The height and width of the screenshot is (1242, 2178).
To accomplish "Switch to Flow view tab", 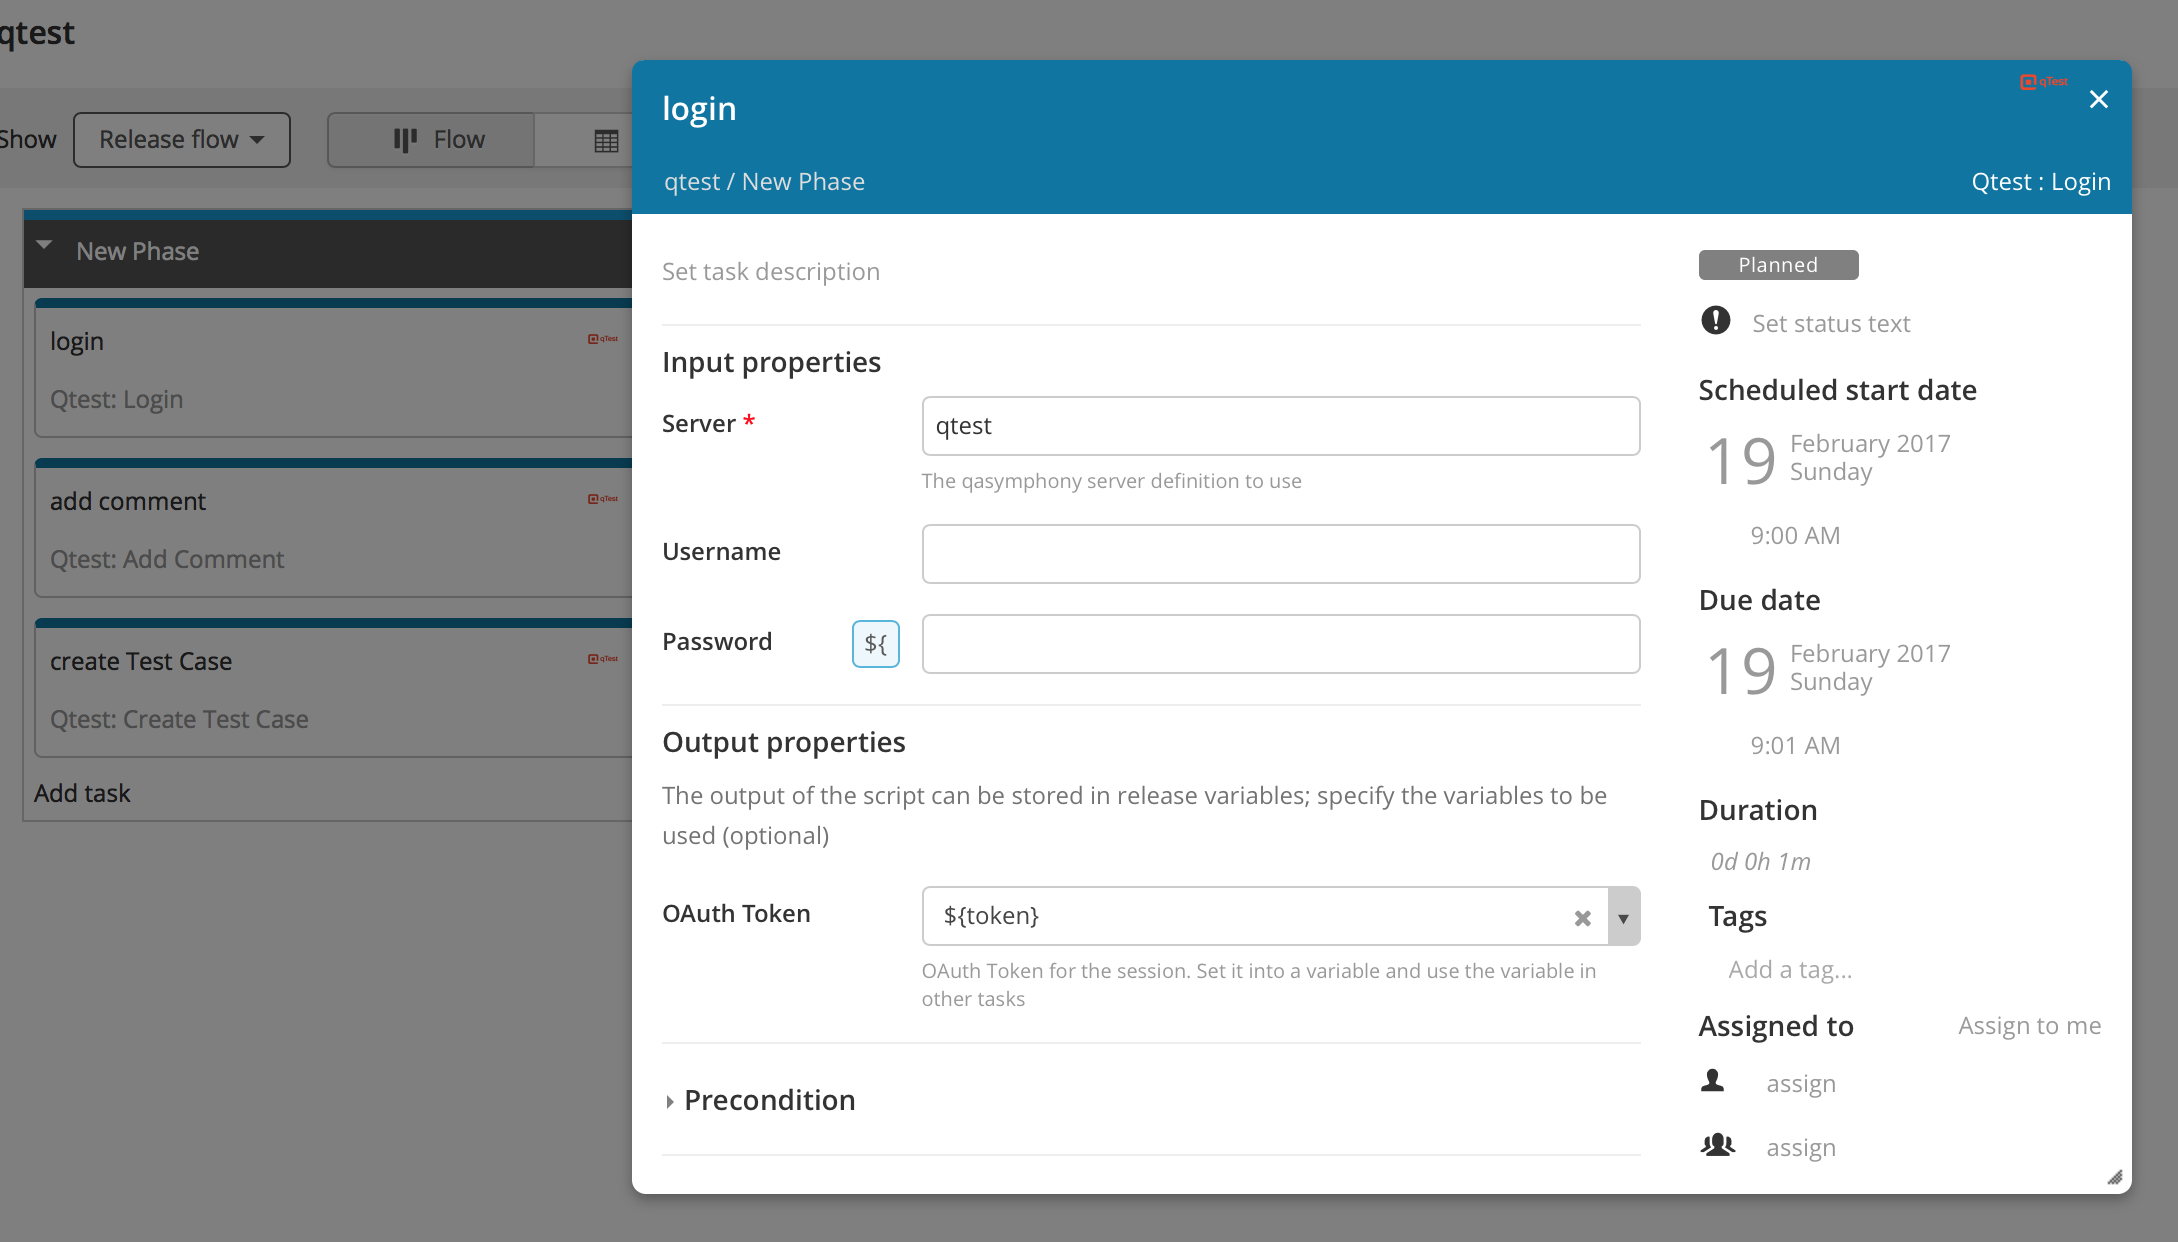I will [x=437, y=140].
